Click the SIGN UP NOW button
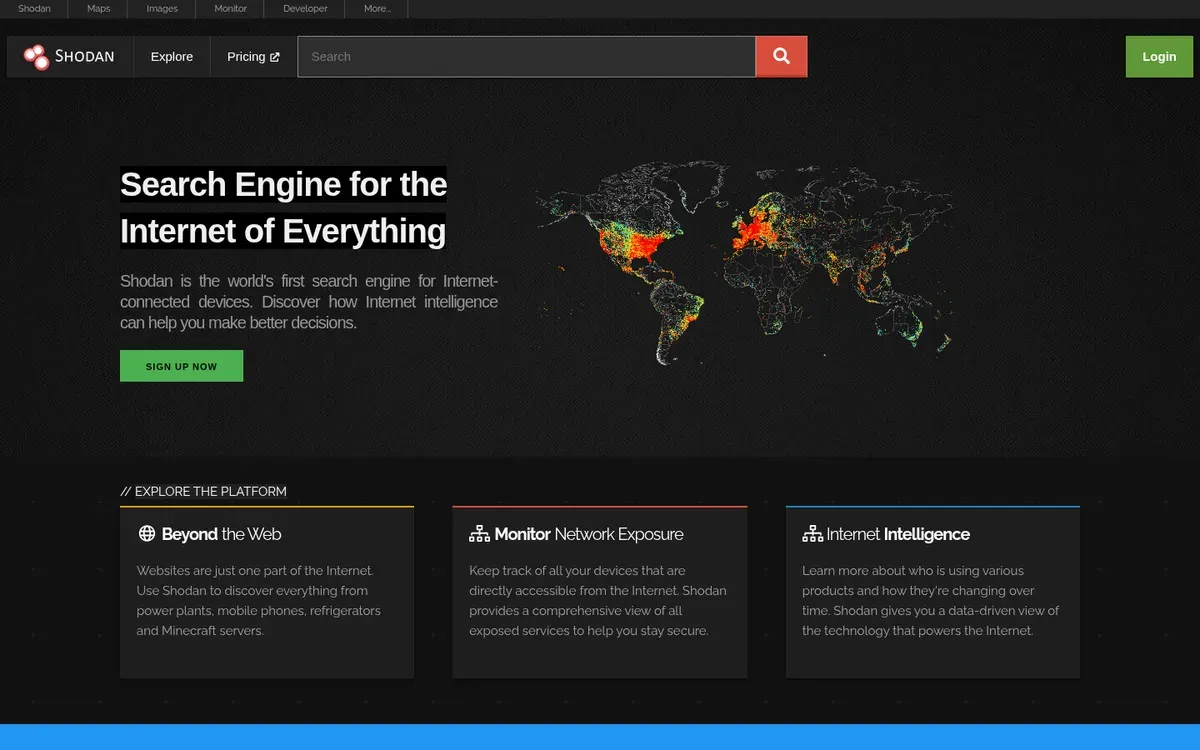Screen dimensions: 1200x750 click(181, 366)
